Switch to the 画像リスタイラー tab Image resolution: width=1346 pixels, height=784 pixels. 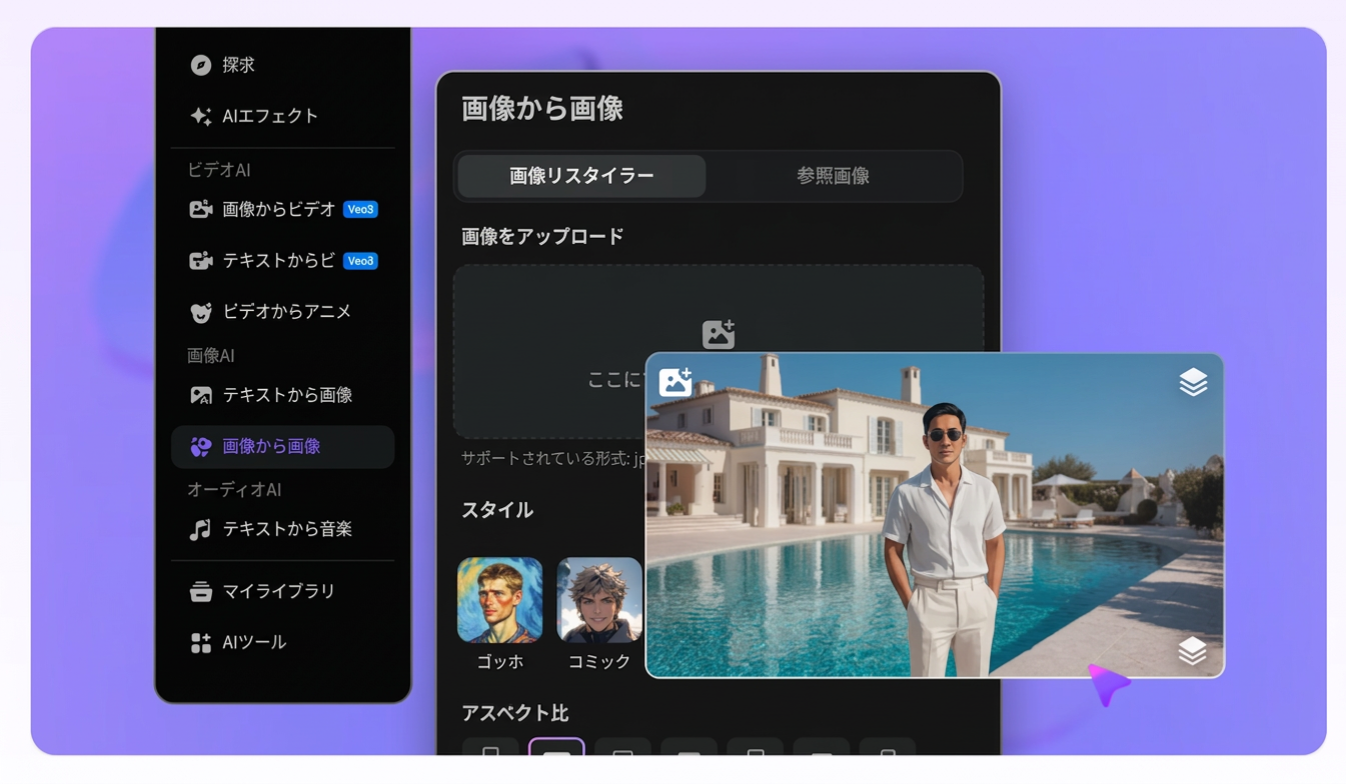click(x=581, y=176)
